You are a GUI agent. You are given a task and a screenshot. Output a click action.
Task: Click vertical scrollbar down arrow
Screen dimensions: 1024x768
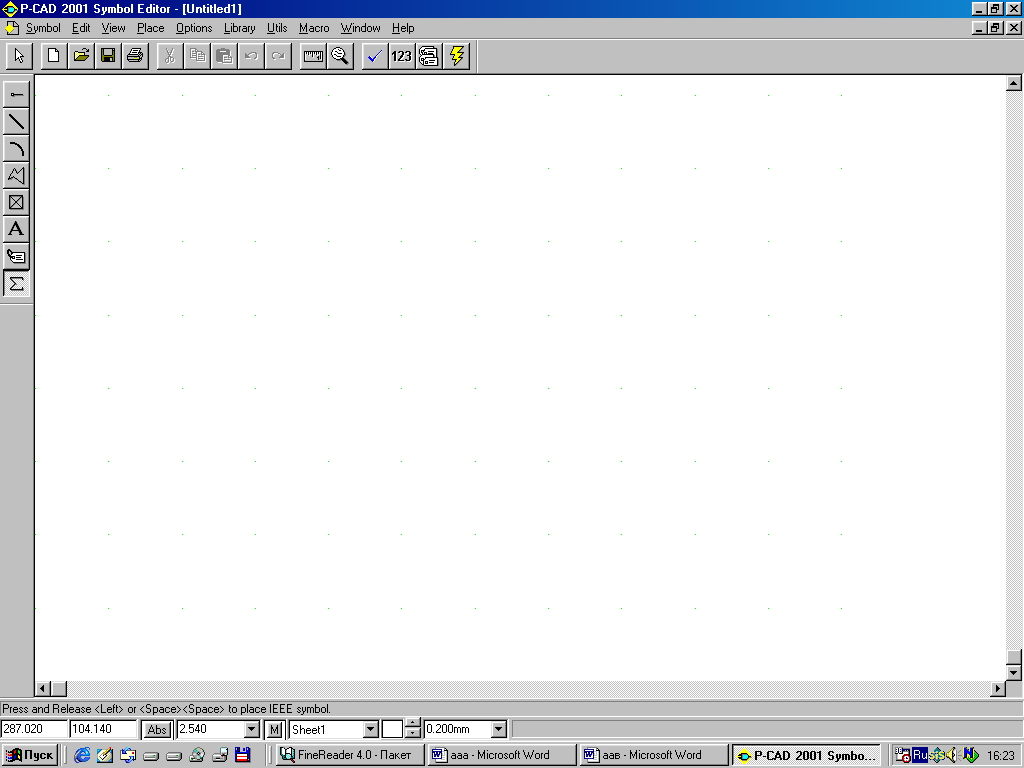pyautogui.click(x=1014, y=673)
